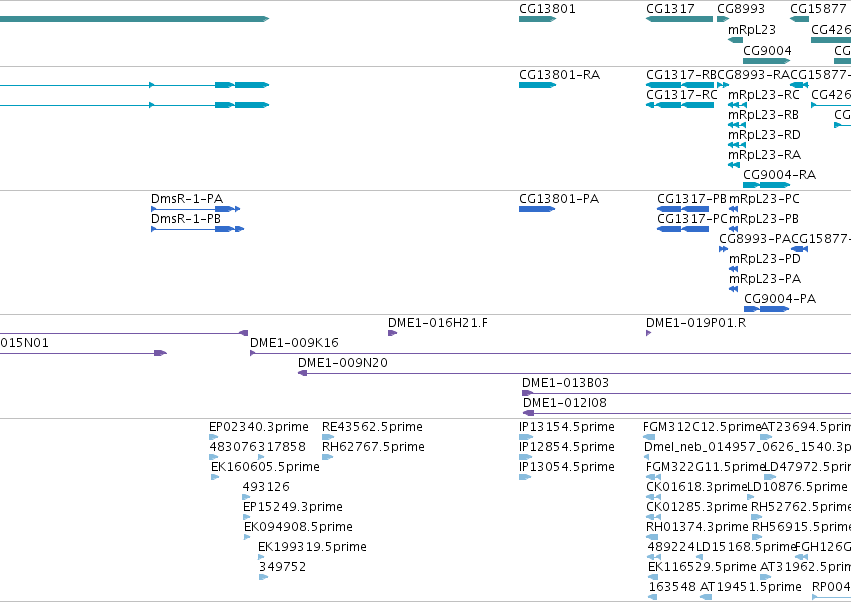Select the CG8993 gene label
Screen dimensions: 851x602
pyautogui.click(x=741, y=9)
